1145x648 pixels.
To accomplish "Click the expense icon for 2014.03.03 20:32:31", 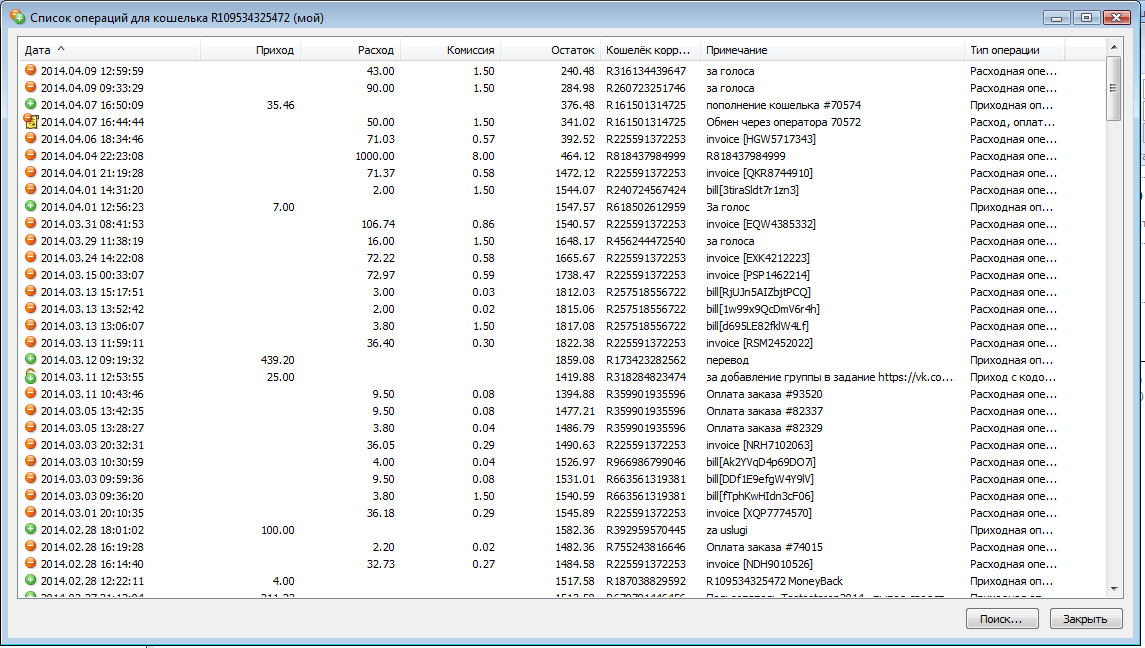I will 30,444.
